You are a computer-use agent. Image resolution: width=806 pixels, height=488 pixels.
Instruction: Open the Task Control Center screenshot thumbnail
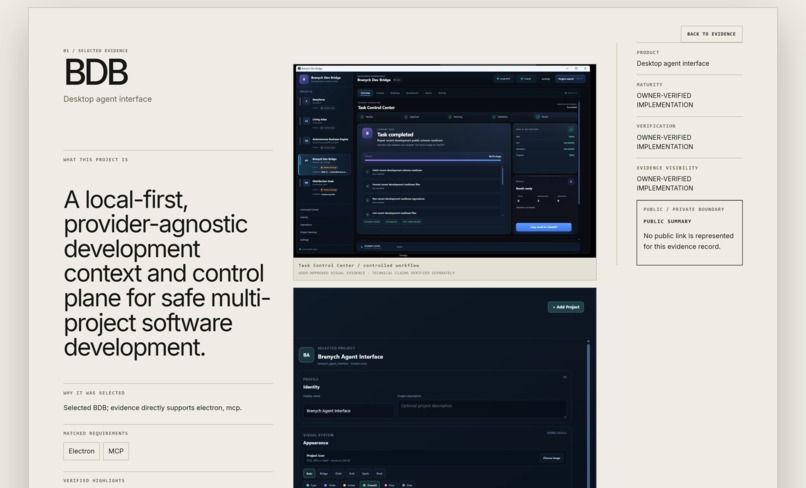pyautogui.click(x=445, y=161)
